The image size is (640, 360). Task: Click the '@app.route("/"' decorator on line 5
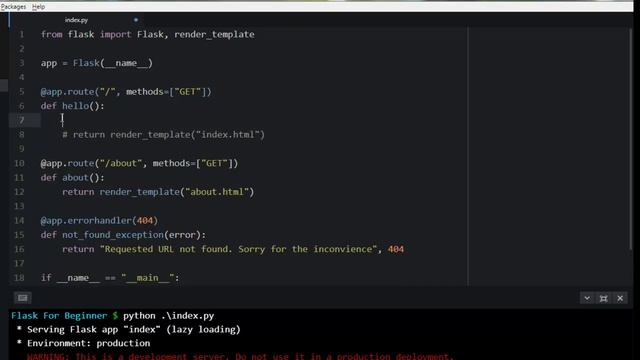coord(78,91)
